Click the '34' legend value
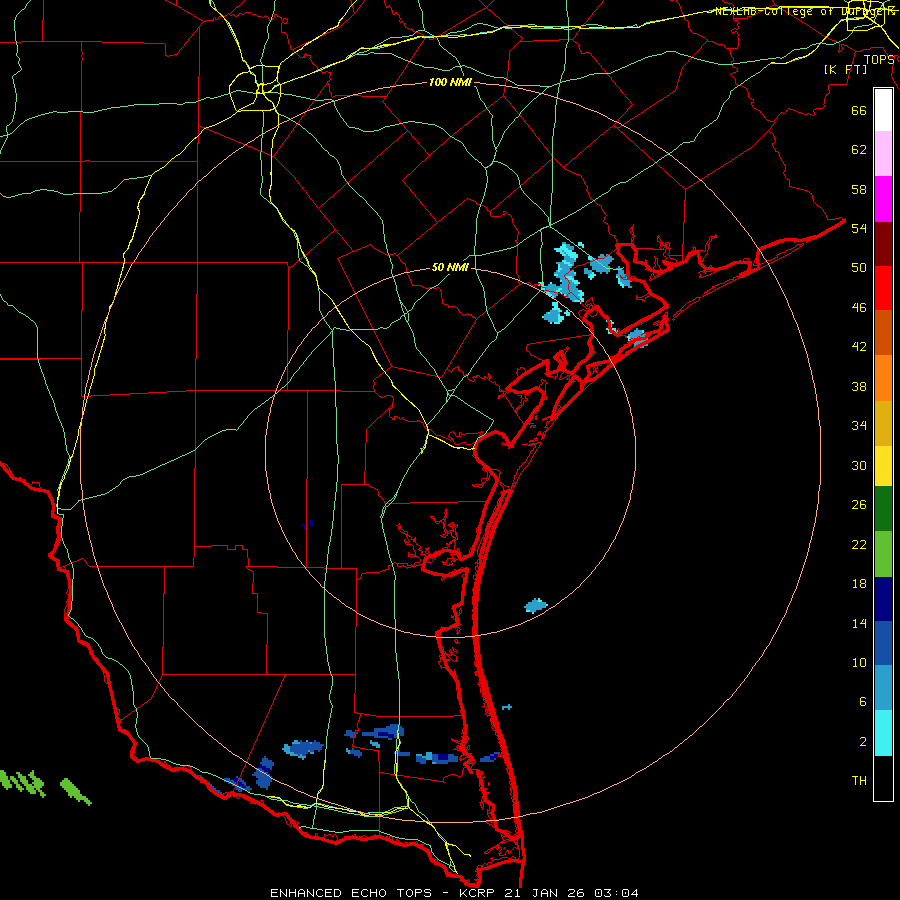Image resolution: width=900 pixels, height=900 pixels. pos(859,426)
